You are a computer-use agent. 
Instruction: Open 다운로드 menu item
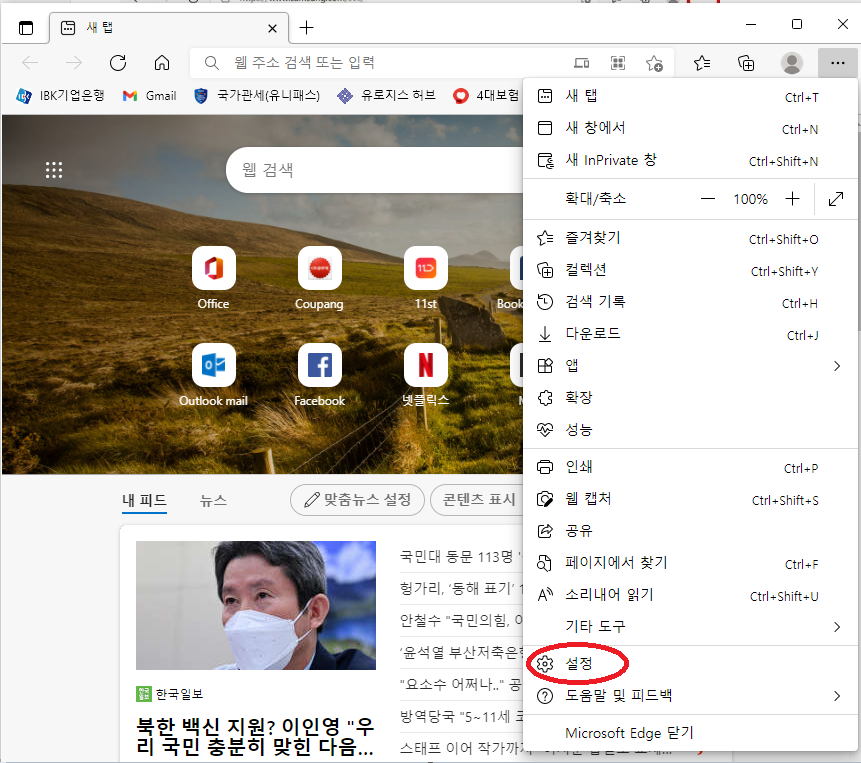[x=690, y=334]
